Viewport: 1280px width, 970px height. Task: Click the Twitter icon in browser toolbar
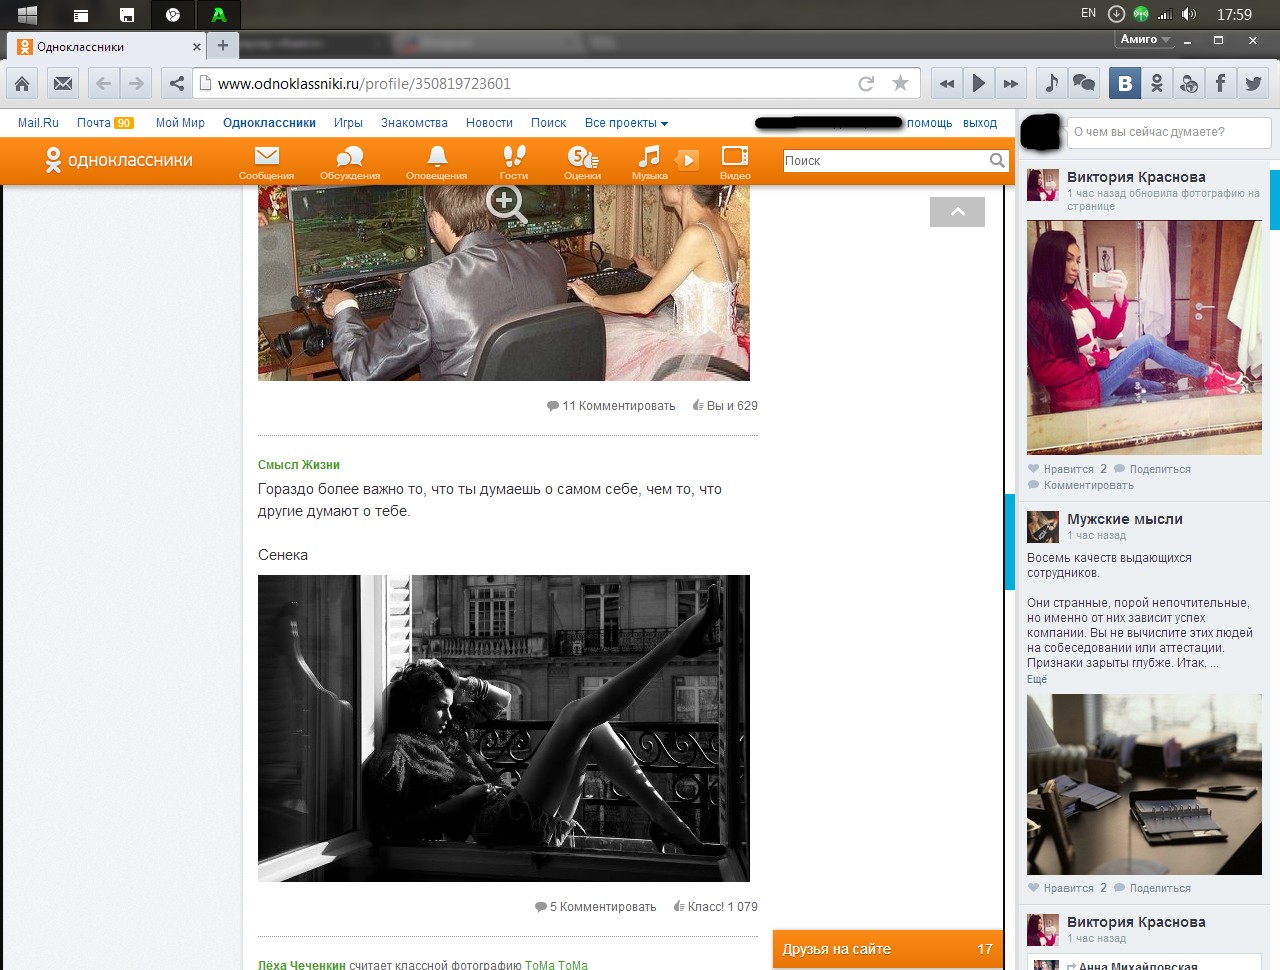[1253, 83]
